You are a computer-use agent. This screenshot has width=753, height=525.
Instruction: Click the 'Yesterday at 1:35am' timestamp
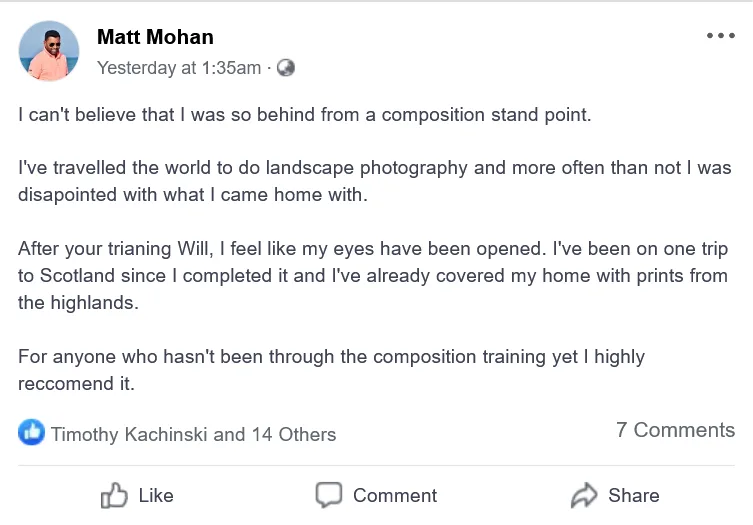[178, 68]
